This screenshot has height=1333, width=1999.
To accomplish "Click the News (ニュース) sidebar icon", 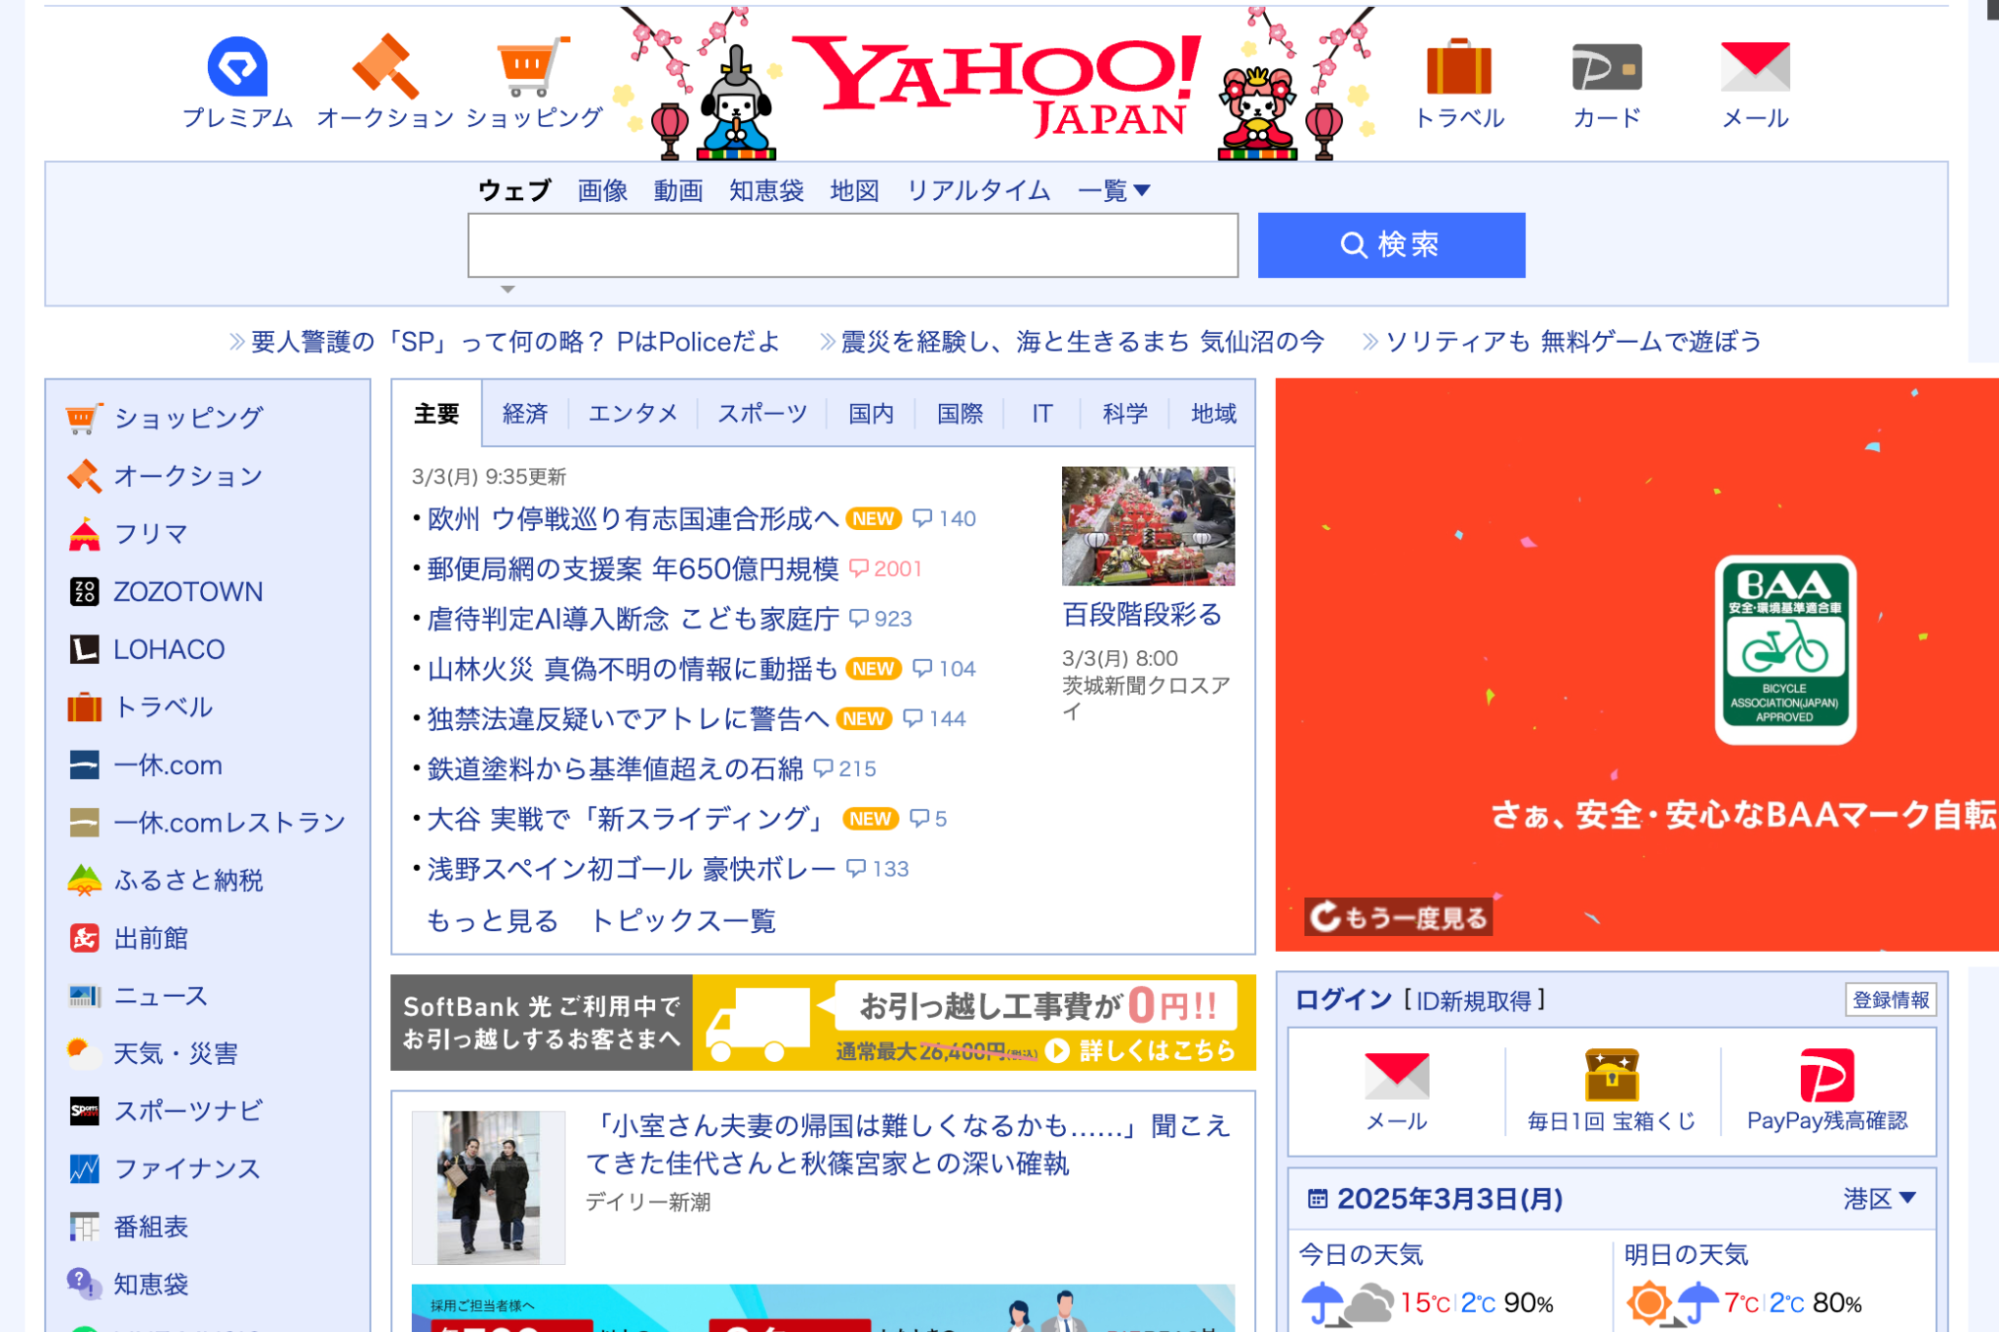I will (x=84, y=996).
